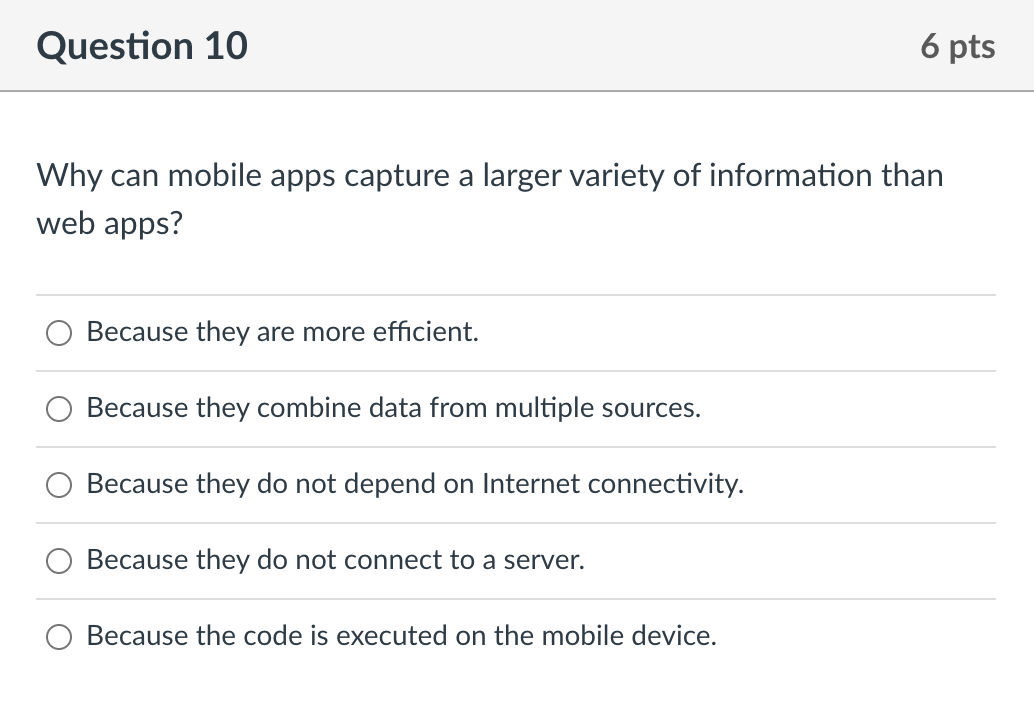
Task: Click the answer text mentioning the mobile device
Action: point(401,636)
